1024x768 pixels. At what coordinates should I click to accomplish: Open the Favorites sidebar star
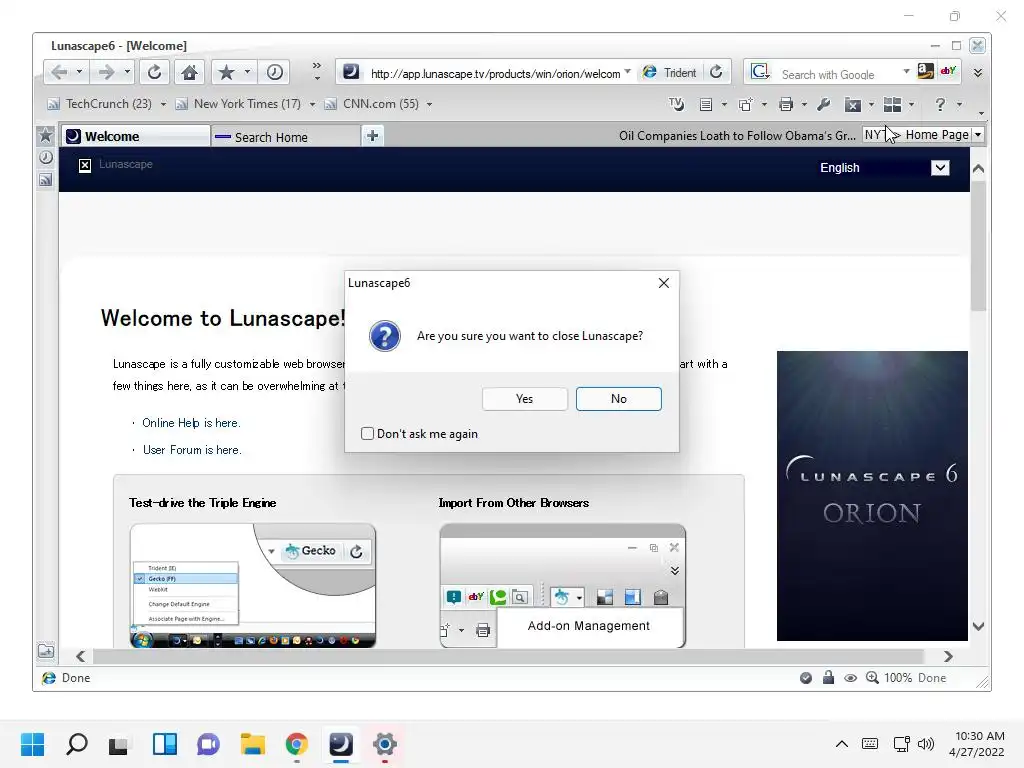point(46,135)
